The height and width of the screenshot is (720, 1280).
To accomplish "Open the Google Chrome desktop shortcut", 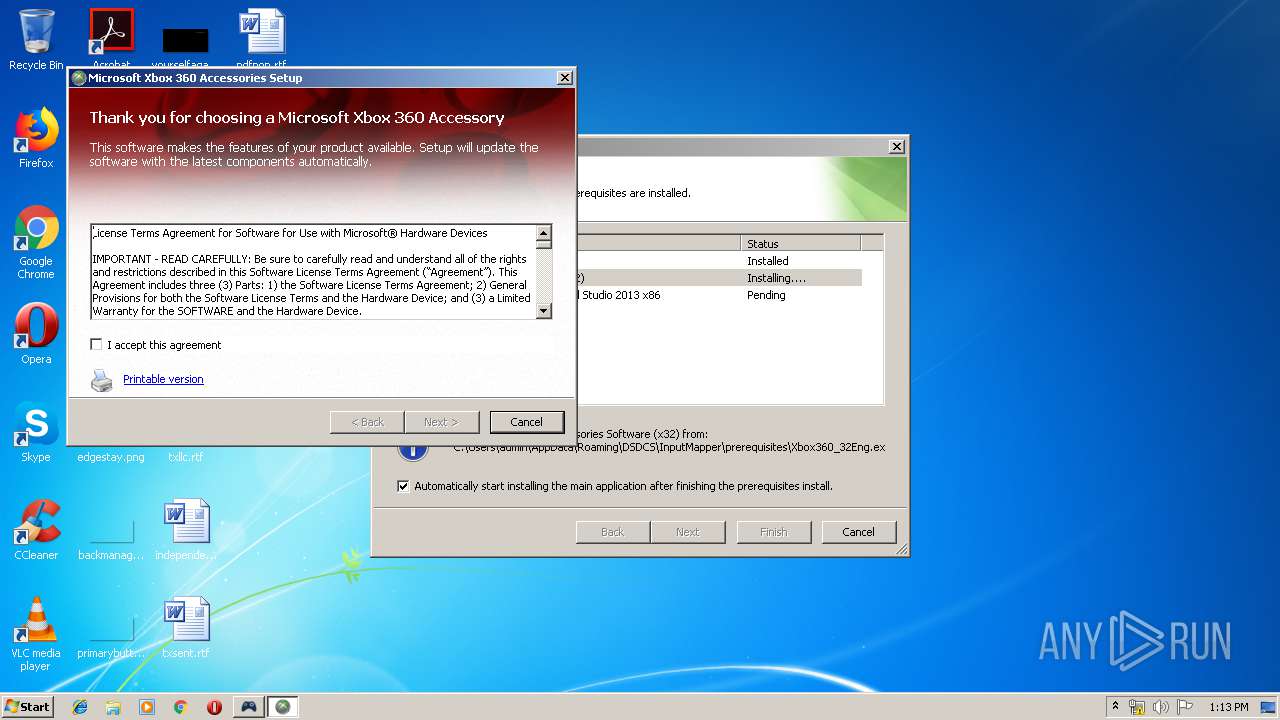I will 36,242.
